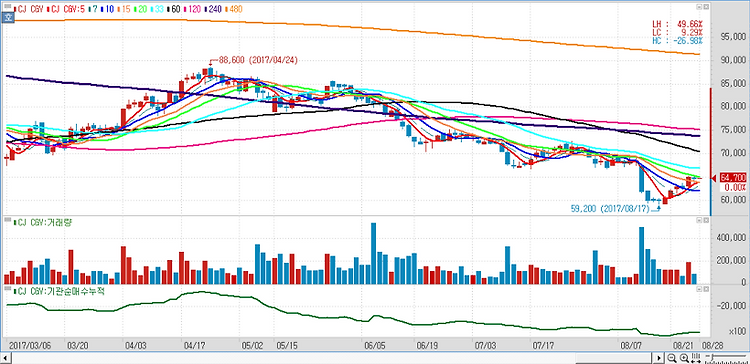
Task: Select the 480-period moving average legend
Action: pyautogui.click(x=233, y=9)
